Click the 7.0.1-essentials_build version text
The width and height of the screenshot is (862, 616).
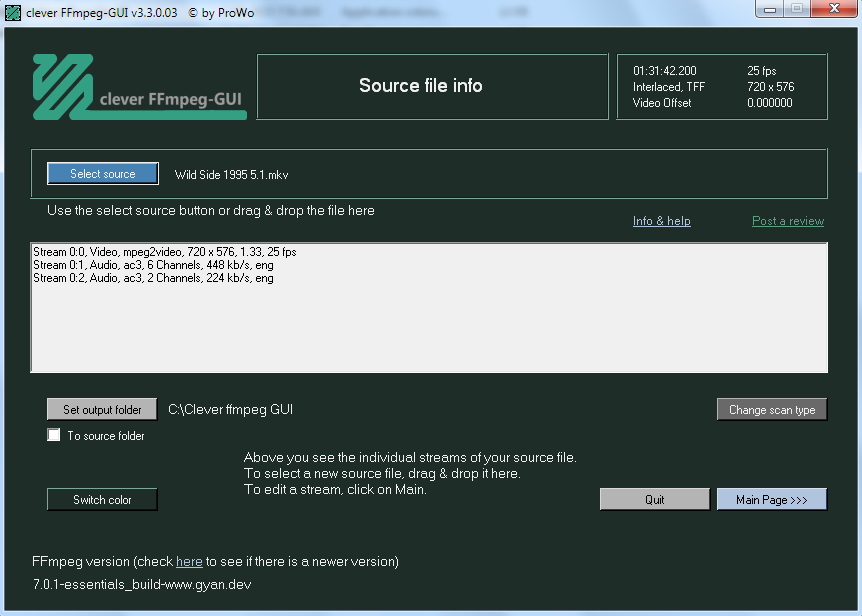pyautogui.click(x=142, y=584)
